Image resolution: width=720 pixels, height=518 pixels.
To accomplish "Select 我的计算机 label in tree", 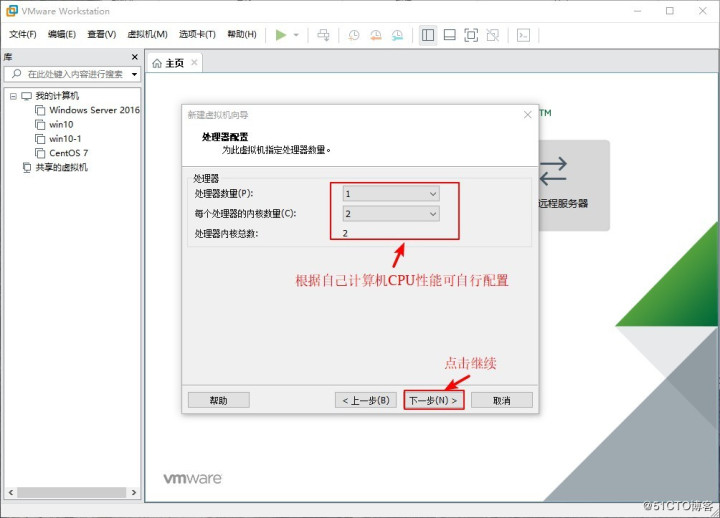I will 57,96.
